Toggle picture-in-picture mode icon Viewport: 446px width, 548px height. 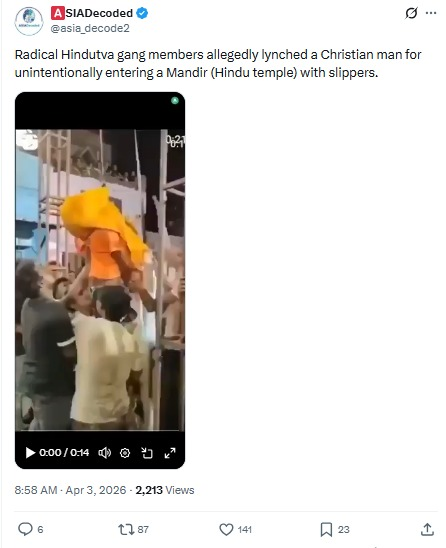coord(147,453)
